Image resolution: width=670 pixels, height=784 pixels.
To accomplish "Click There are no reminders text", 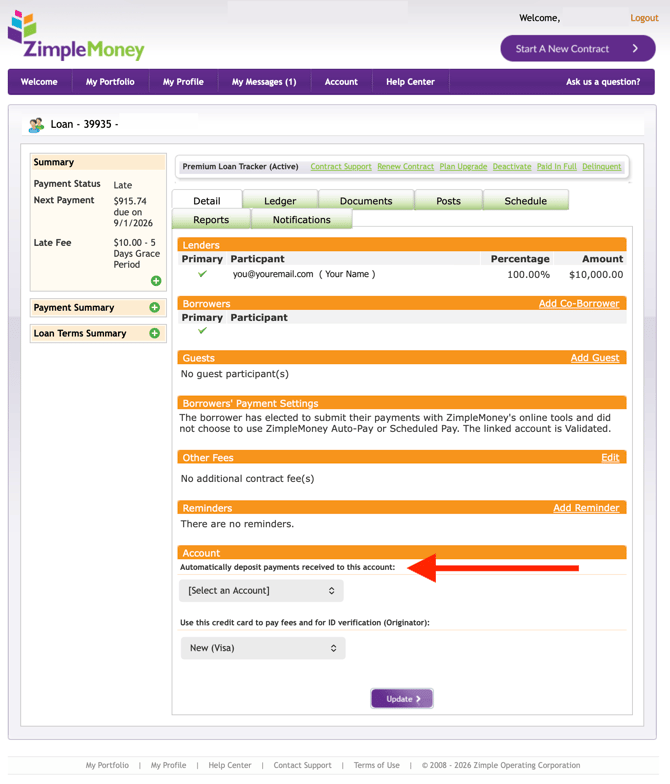I will [x=237, y=524].
